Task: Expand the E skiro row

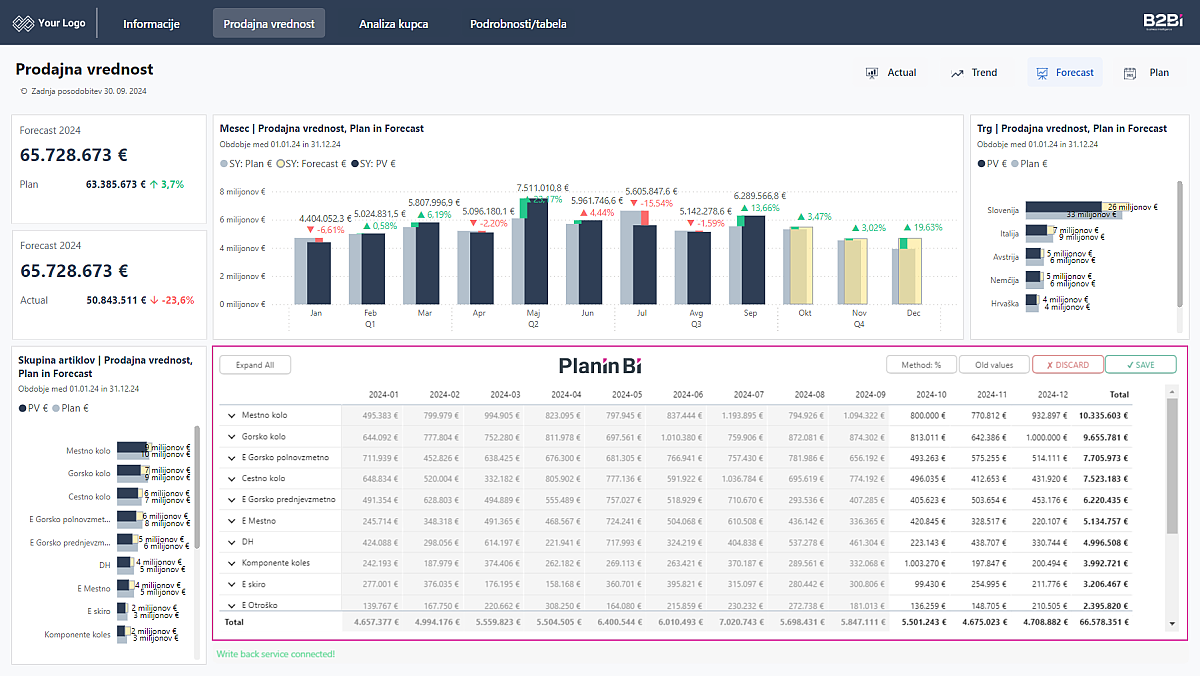Action: (232, 584)
